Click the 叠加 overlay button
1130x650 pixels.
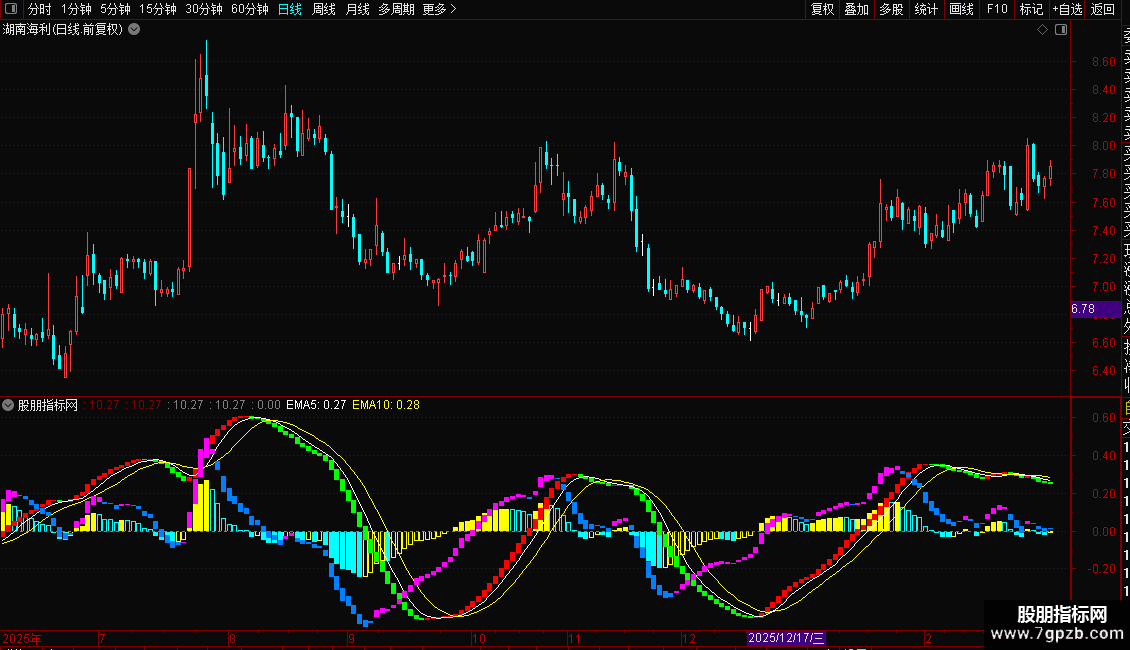pos(857,9)
